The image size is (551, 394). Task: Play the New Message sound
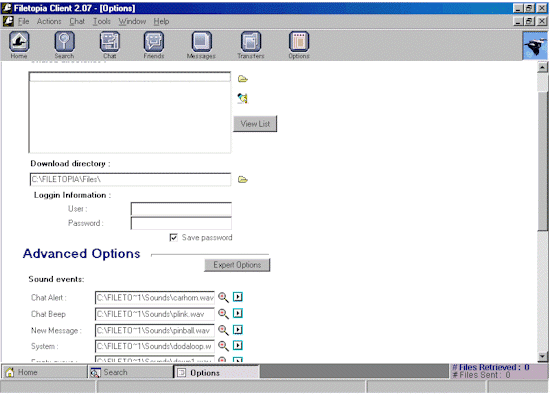point(238,330)
